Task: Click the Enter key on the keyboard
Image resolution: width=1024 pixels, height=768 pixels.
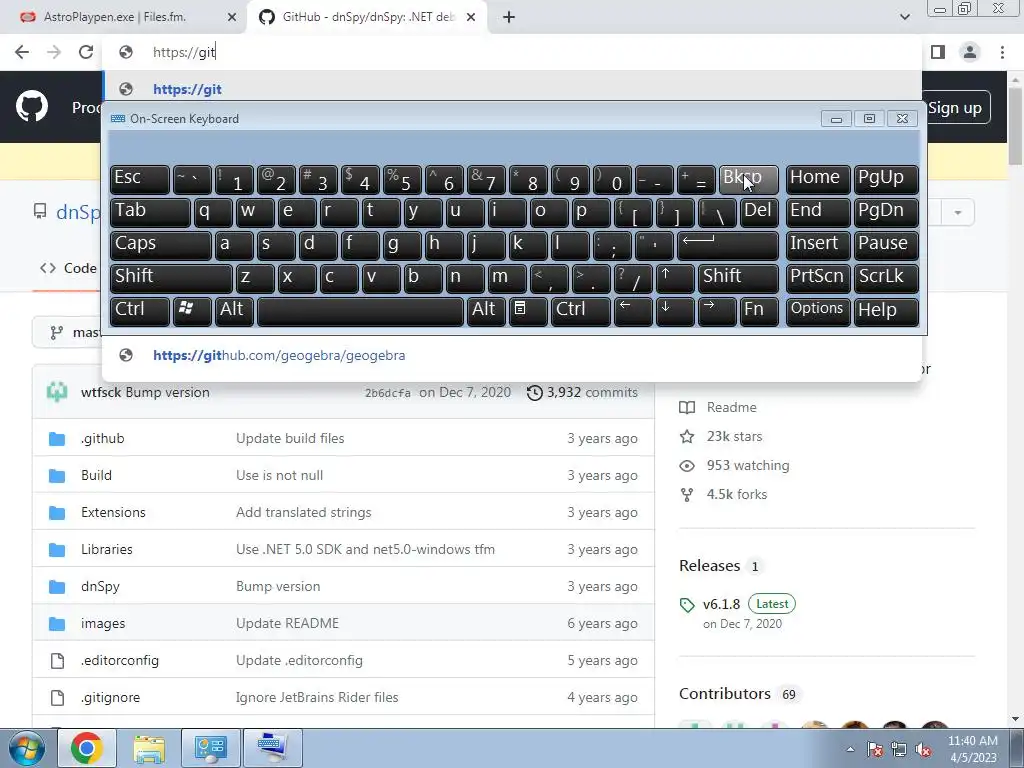Action: 728,245
